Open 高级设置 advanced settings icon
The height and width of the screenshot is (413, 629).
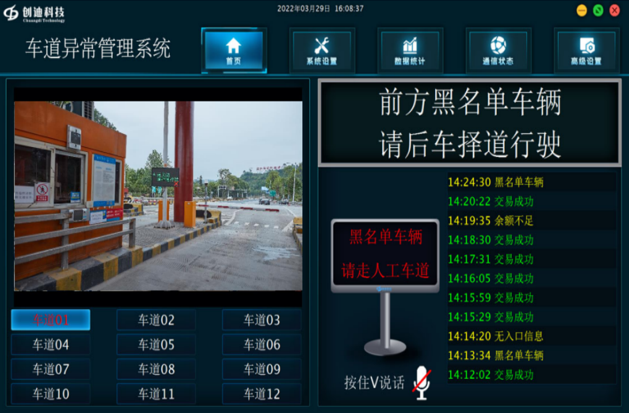coord(586,49)
